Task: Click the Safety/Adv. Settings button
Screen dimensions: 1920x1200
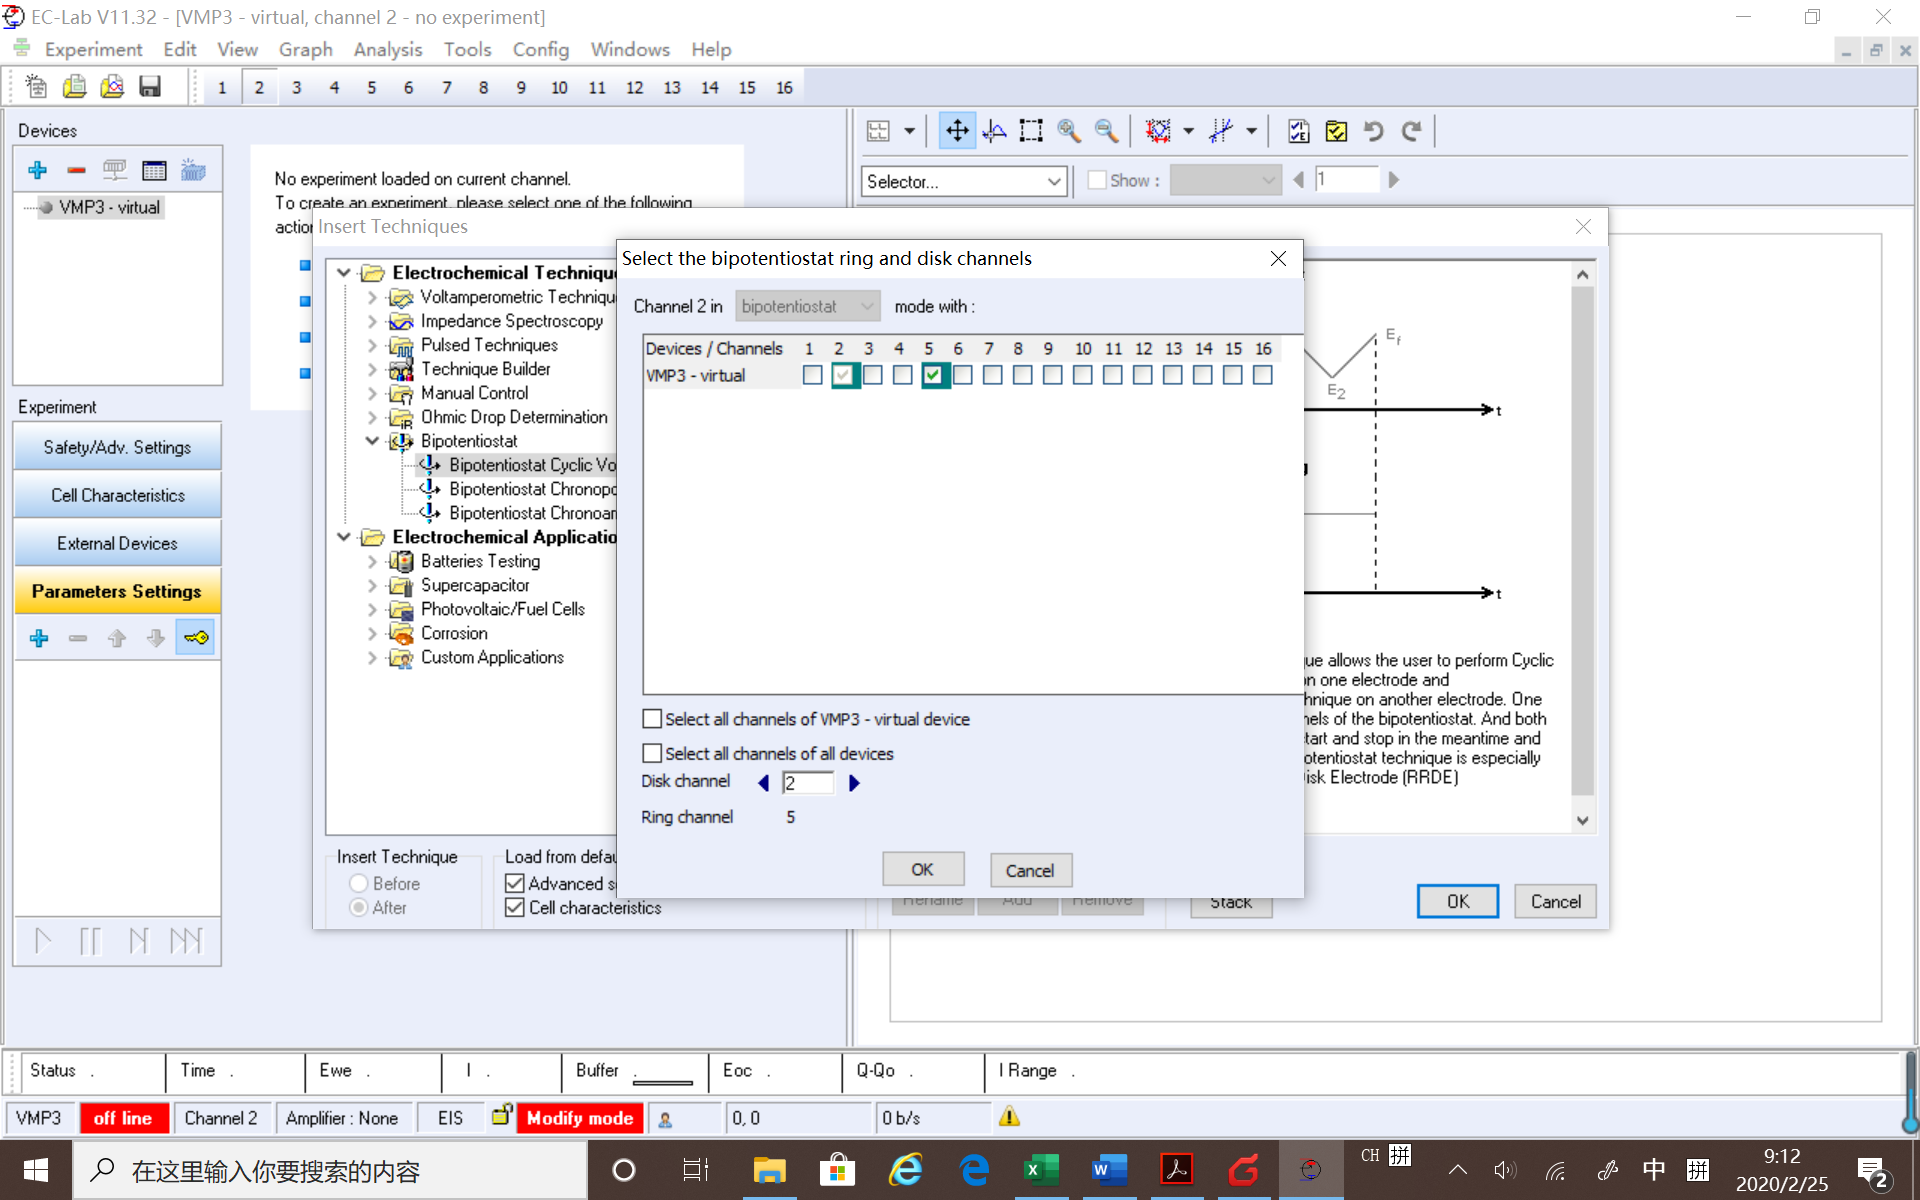Action: [x=117, y=447]
